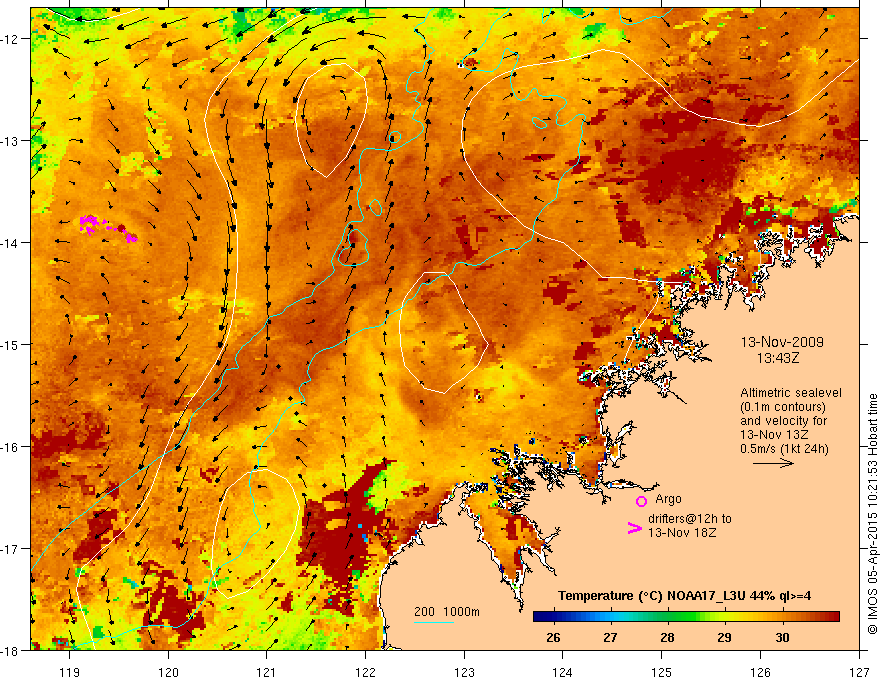The width and height of the screenshot is (880, 680).
Task: Click longitude axis label 119
Action: pos(70,672)
